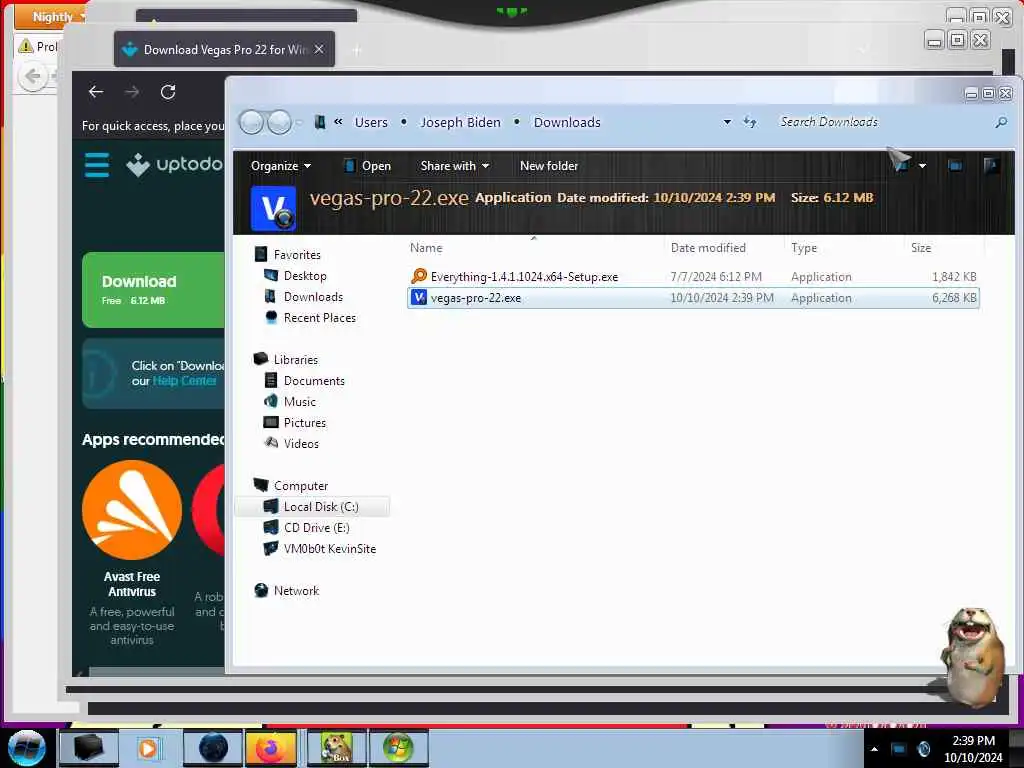Open the Help Center link

[x=184, y=381]
